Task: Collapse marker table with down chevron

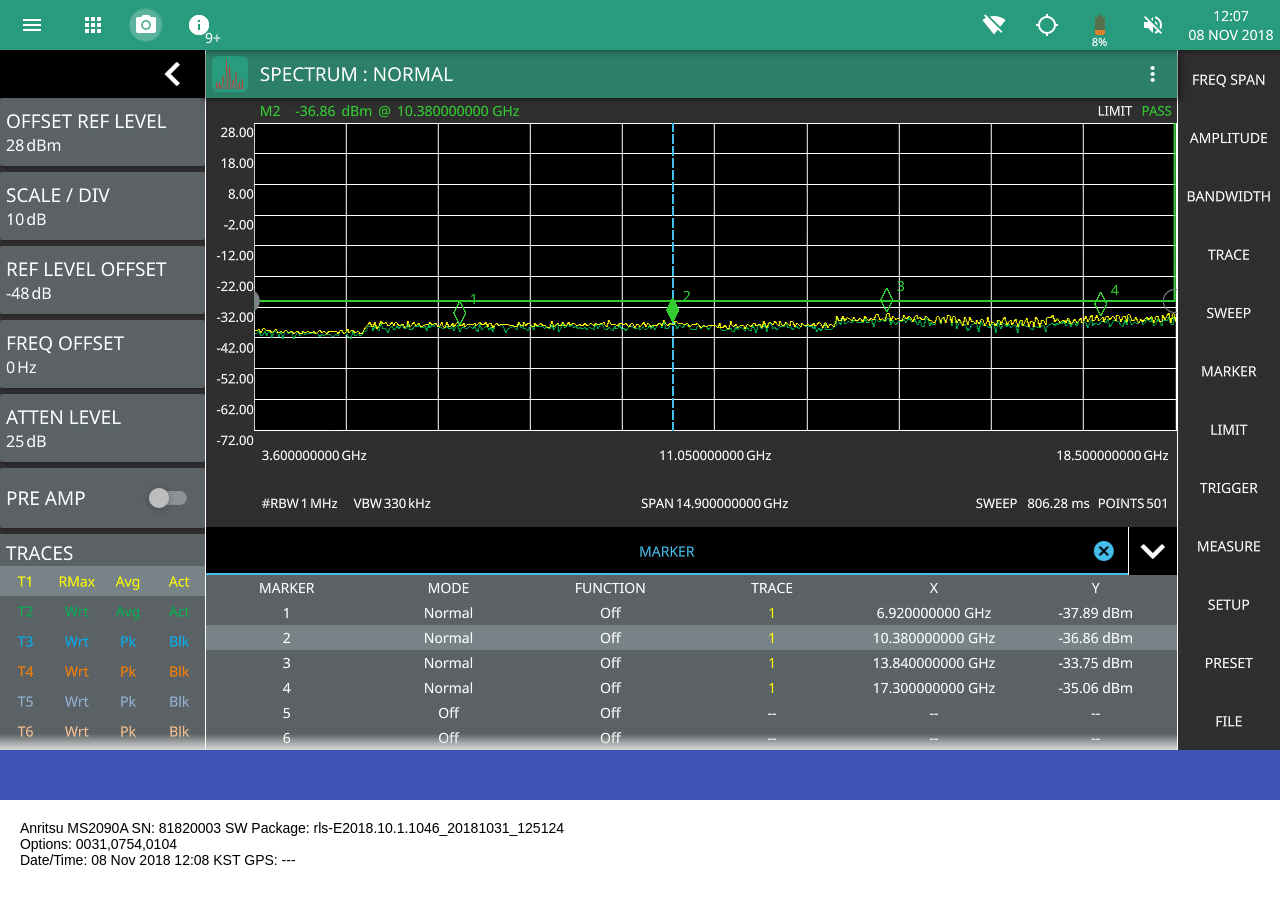Action: point(1152,551)
